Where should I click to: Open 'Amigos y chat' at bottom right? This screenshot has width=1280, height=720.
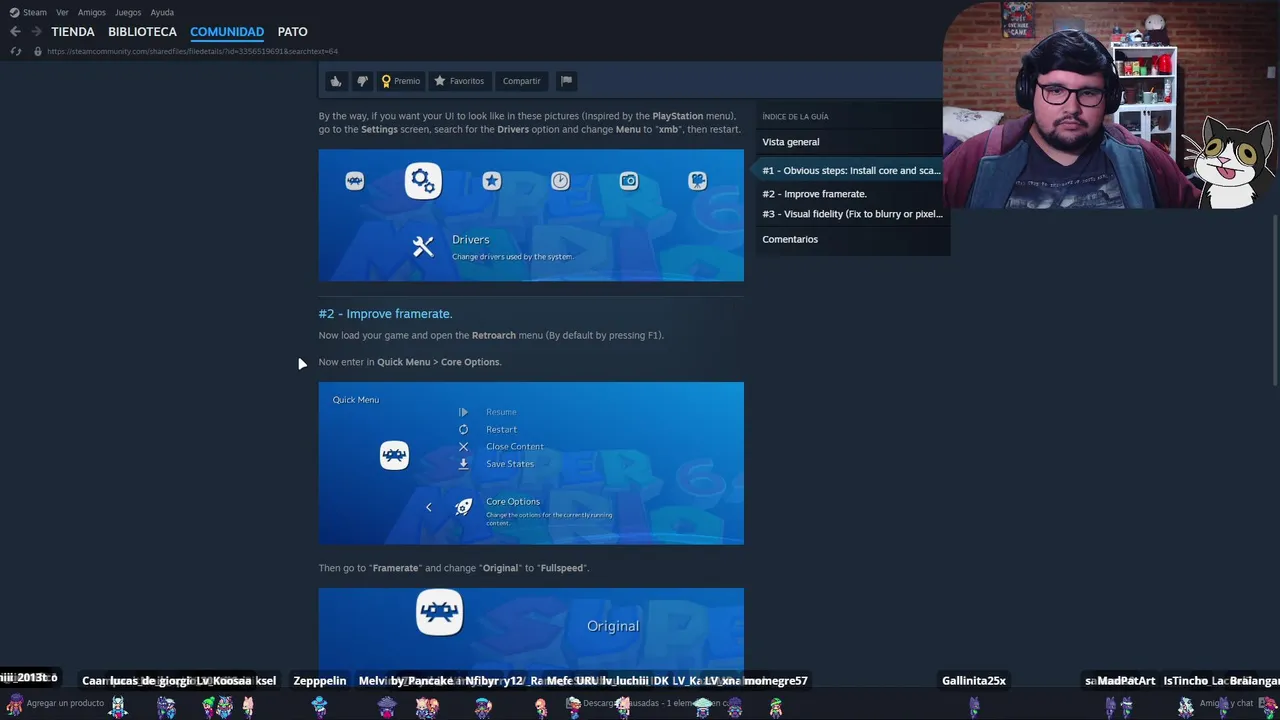coord(1226,703)
